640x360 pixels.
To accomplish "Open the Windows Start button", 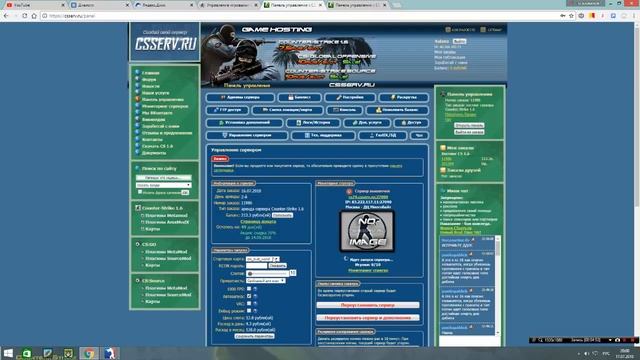I will coord(8,353).
